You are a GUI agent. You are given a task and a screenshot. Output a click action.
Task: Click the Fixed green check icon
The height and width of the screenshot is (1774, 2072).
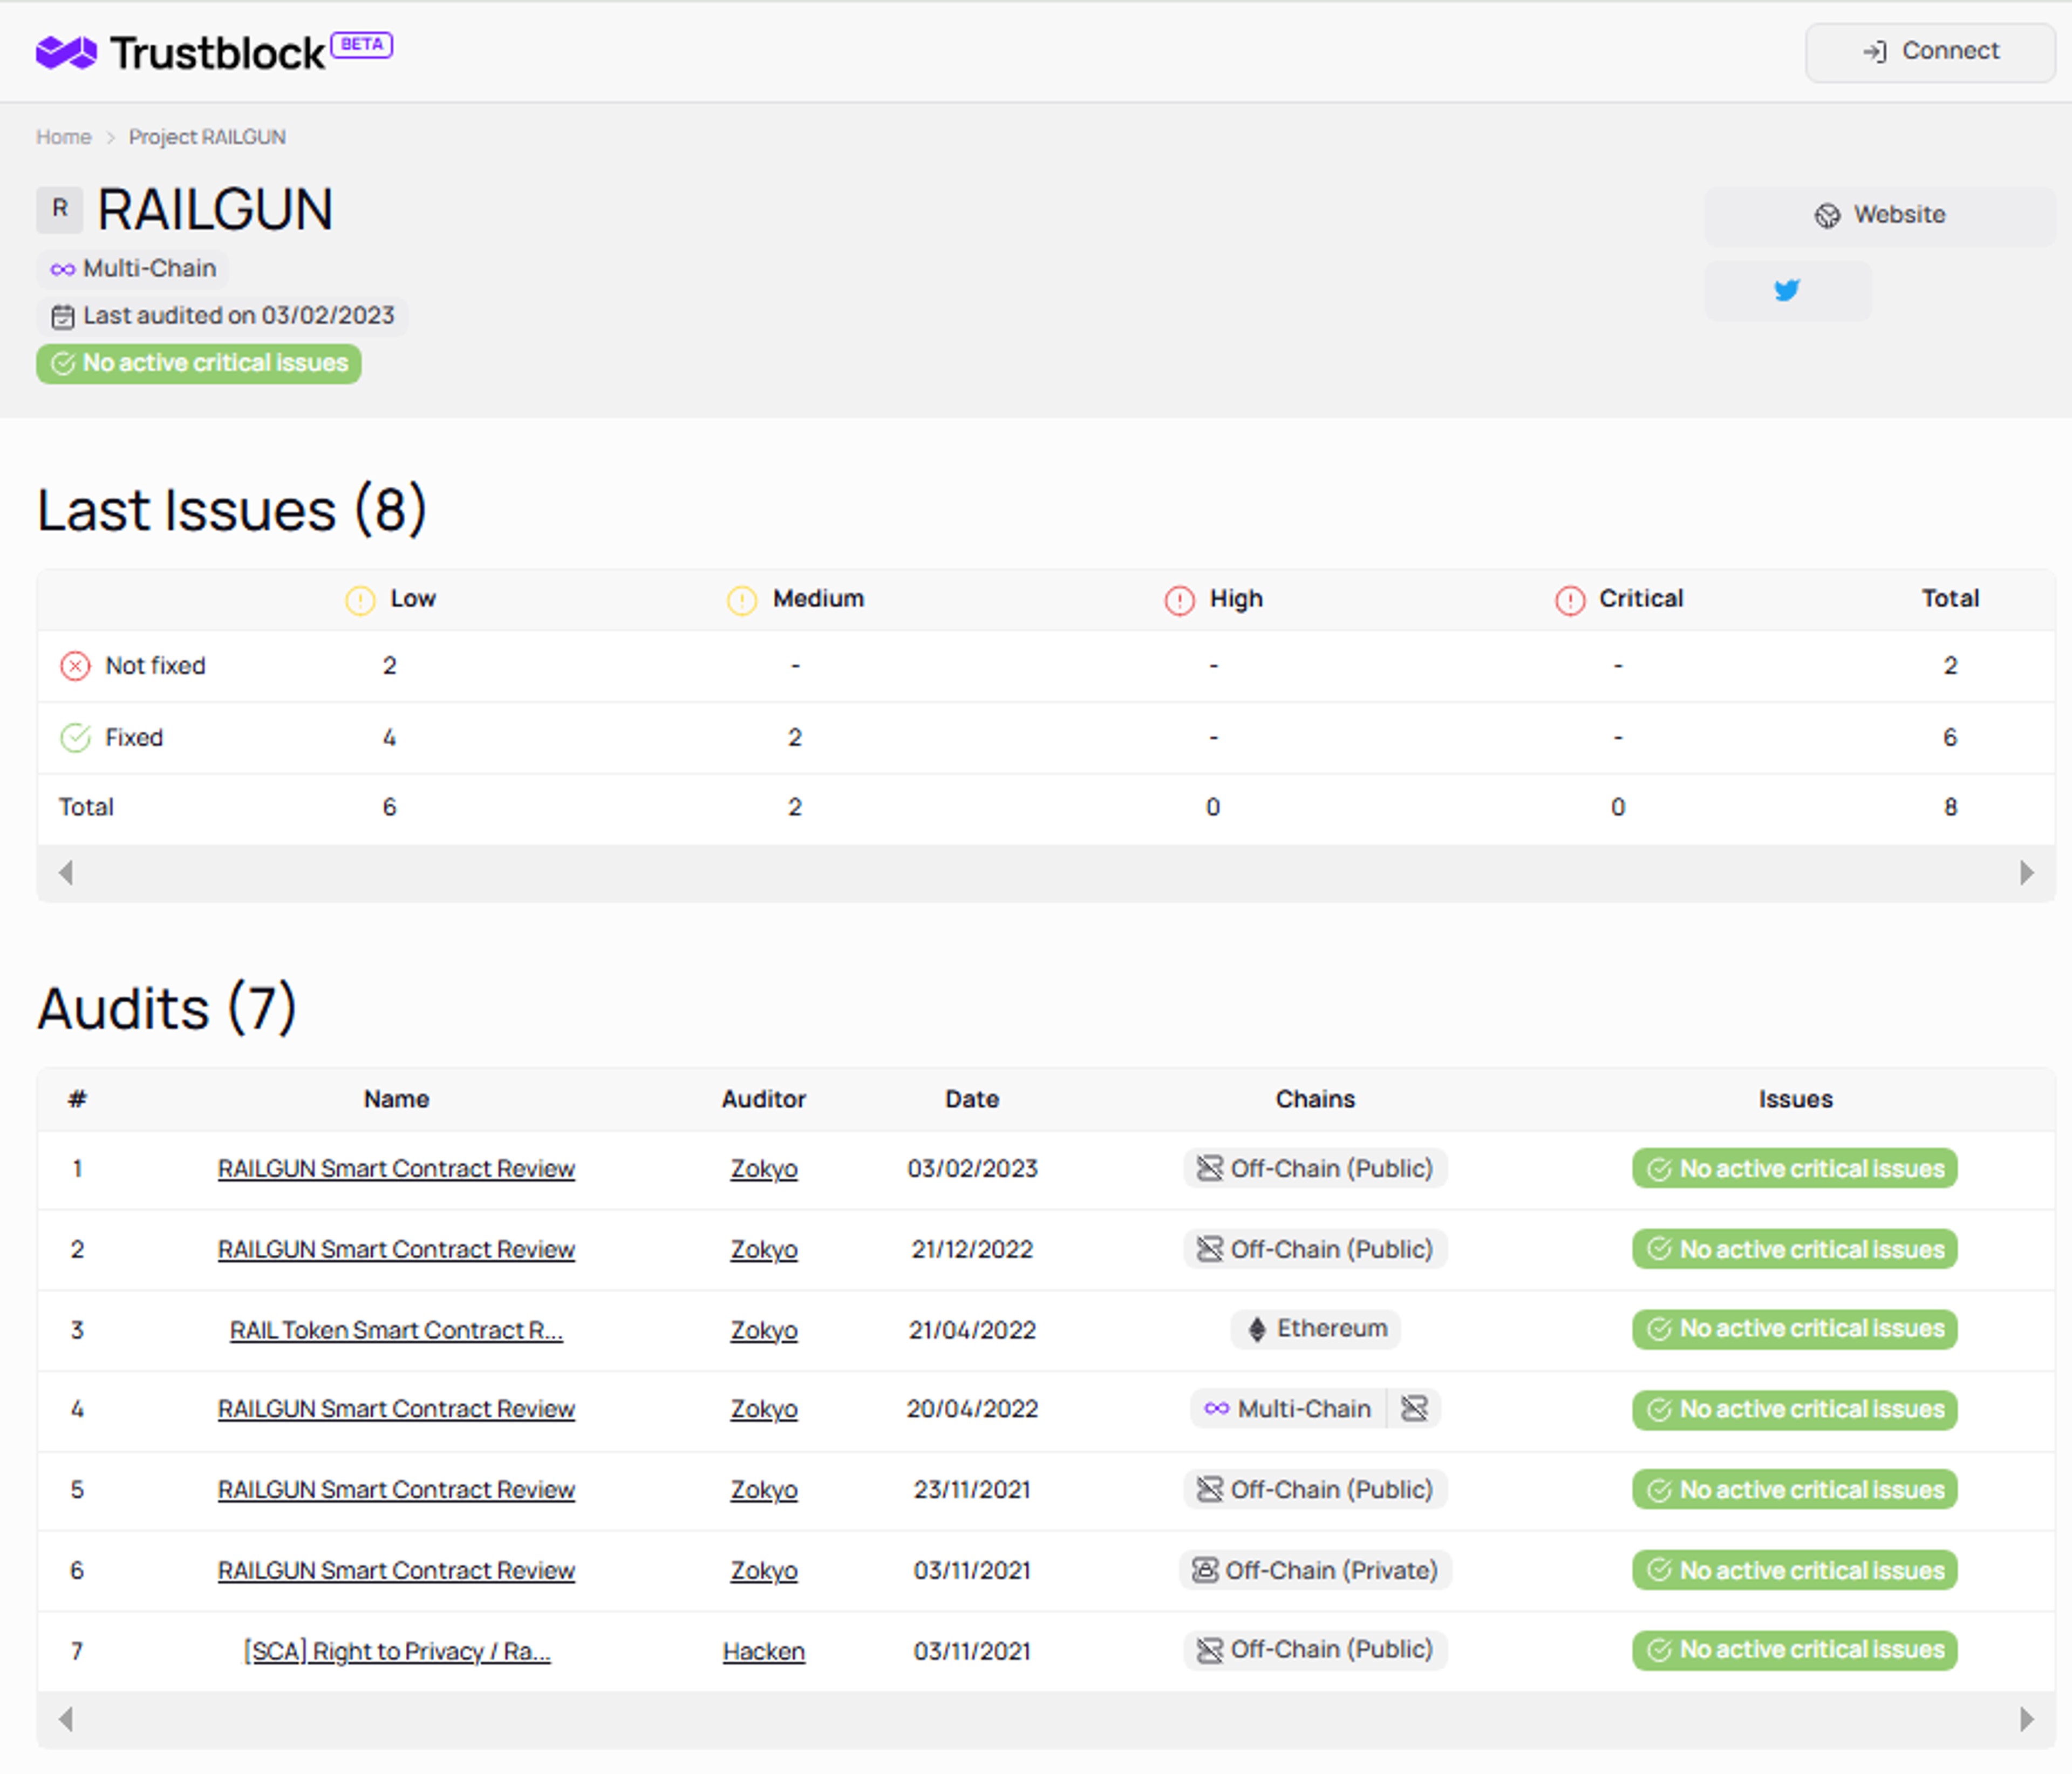pos(75,738)
